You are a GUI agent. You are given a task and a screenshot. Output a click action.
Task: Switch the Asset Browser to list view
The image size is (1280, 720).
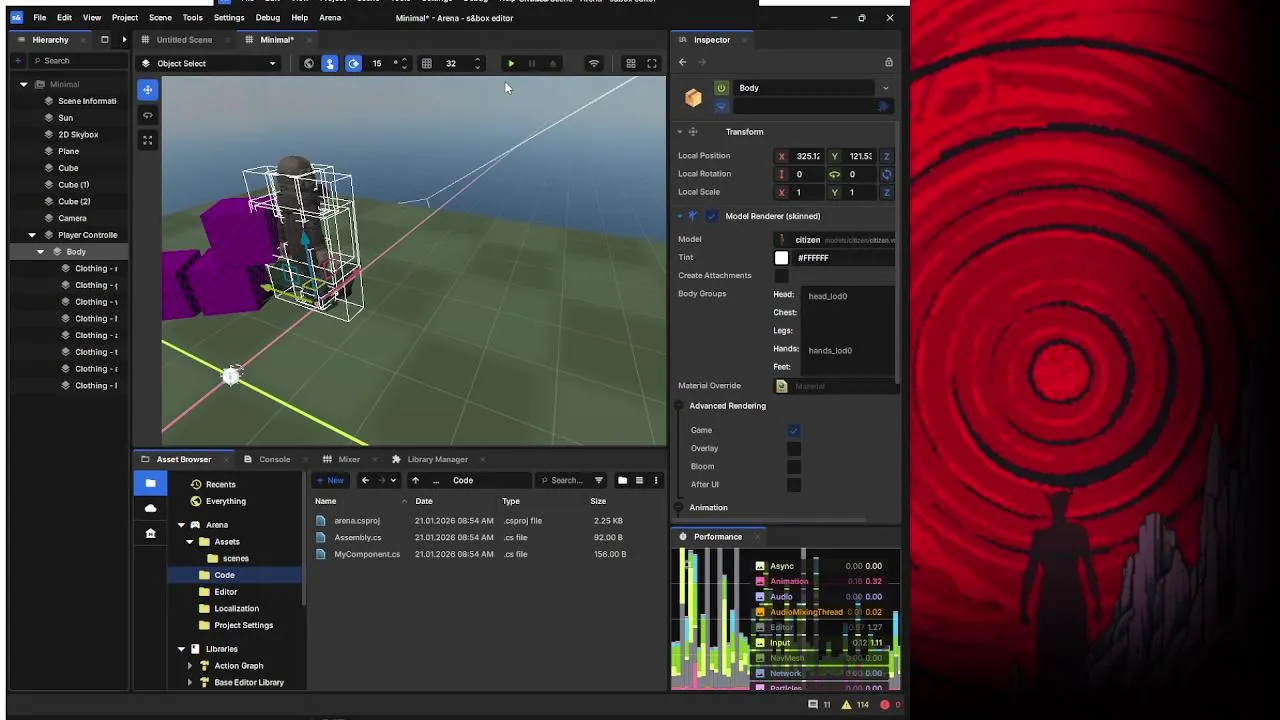tap(639, 481)
